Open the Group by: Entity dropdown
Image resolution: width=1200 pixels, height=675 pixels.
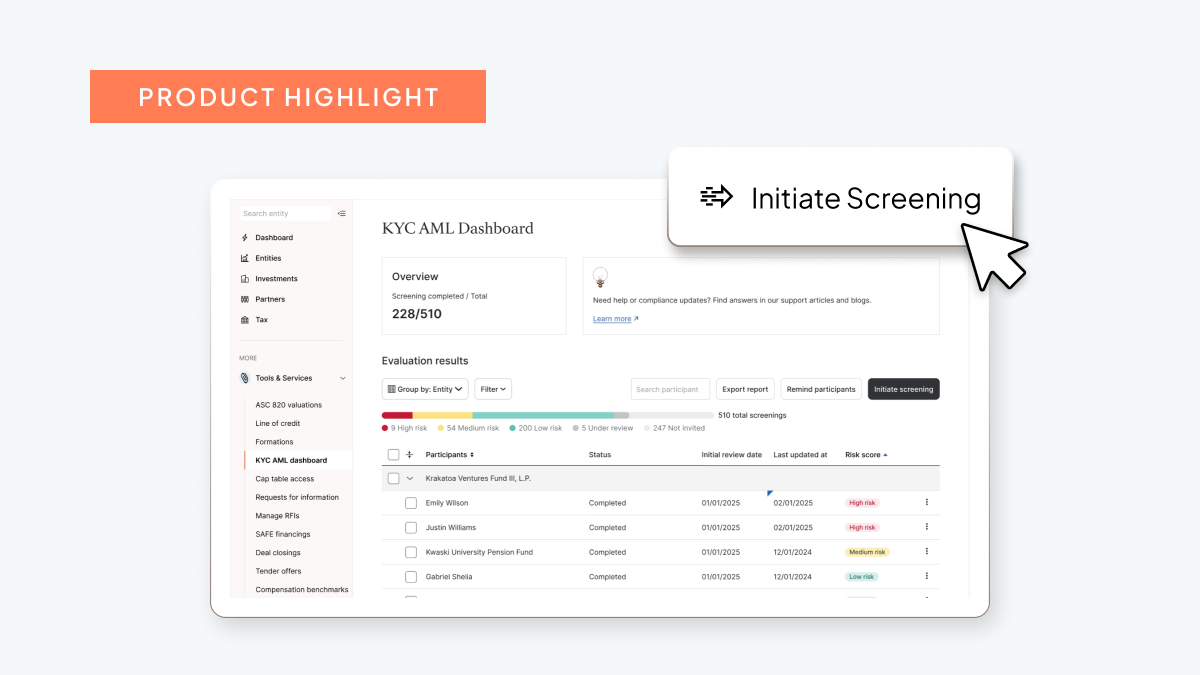[424, 389]
